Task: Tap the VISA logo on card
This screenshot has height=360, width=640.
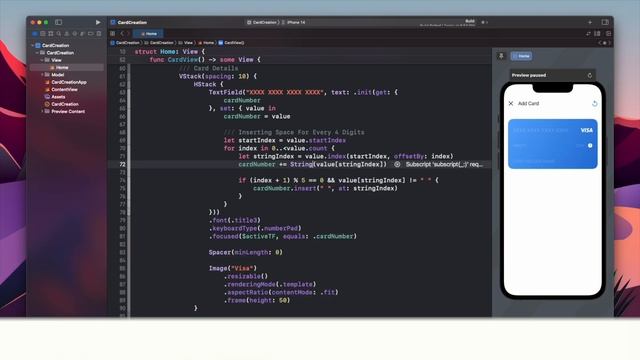Action: 587,130
